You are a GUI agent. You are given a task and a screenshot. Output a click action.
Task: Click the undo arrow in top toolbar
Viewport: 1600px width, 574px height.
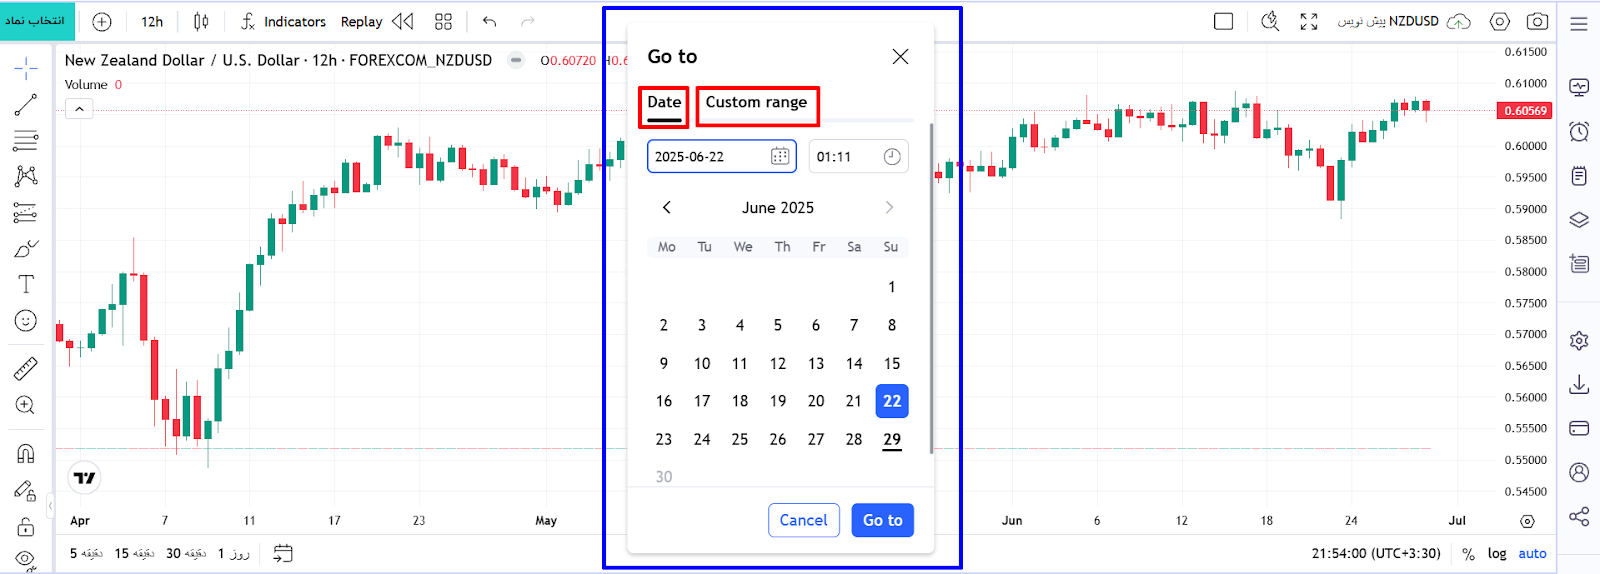[489, 21]
